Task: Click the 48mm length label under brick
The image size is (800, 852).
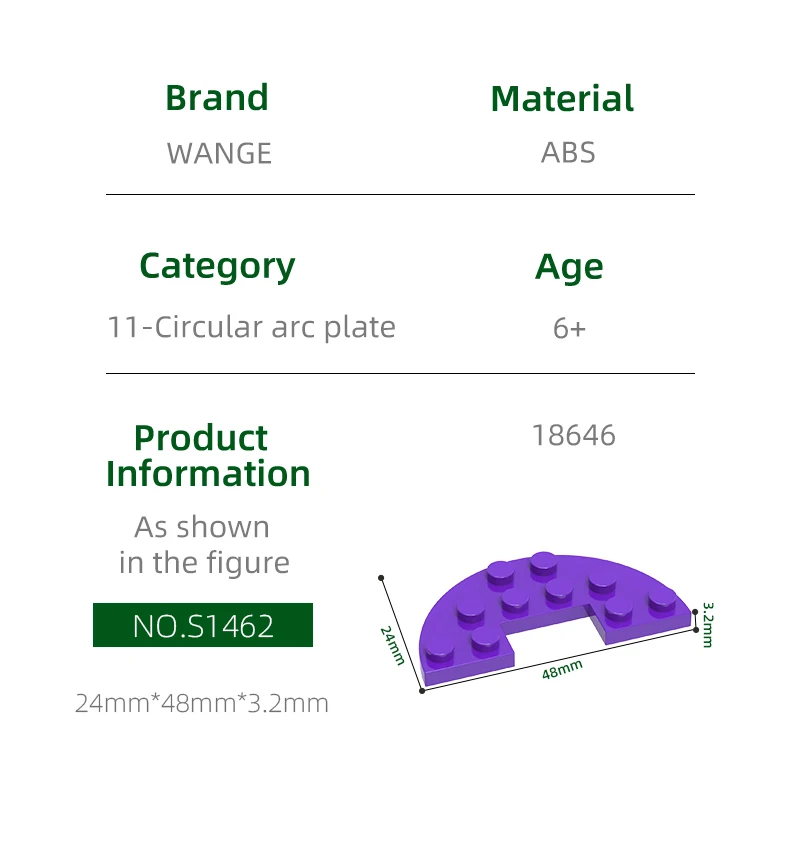Action: [x=562, y=670]
